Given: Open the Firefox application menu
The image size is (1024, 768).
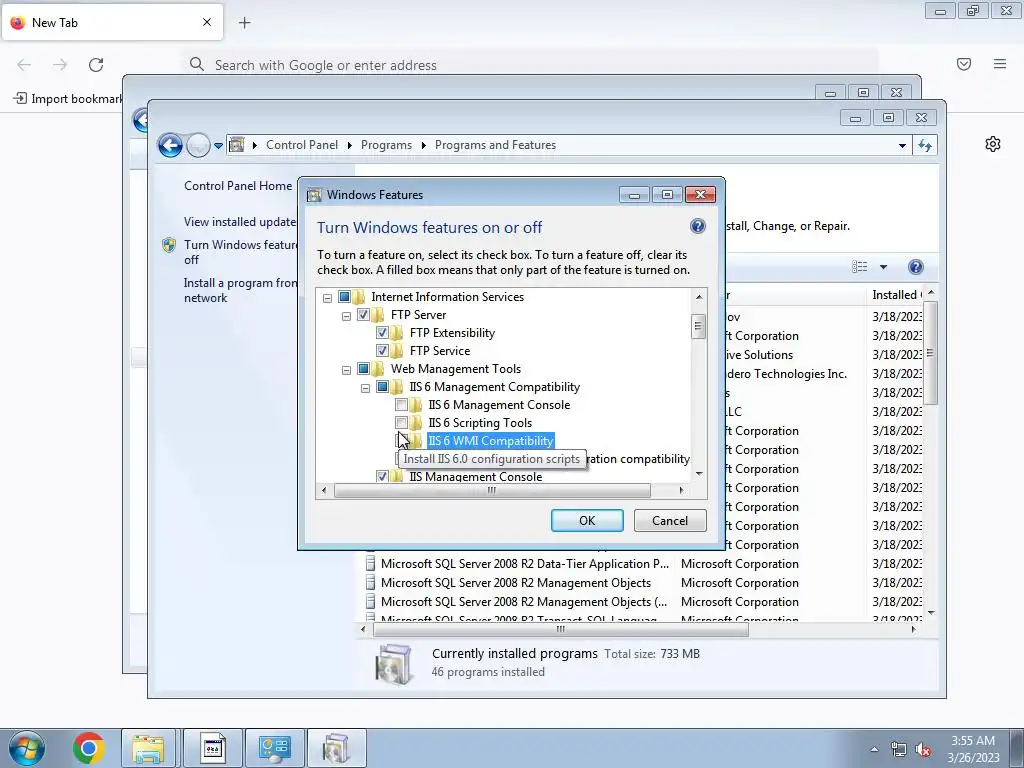Looking at the screenshot, I should pos(1000,64).
